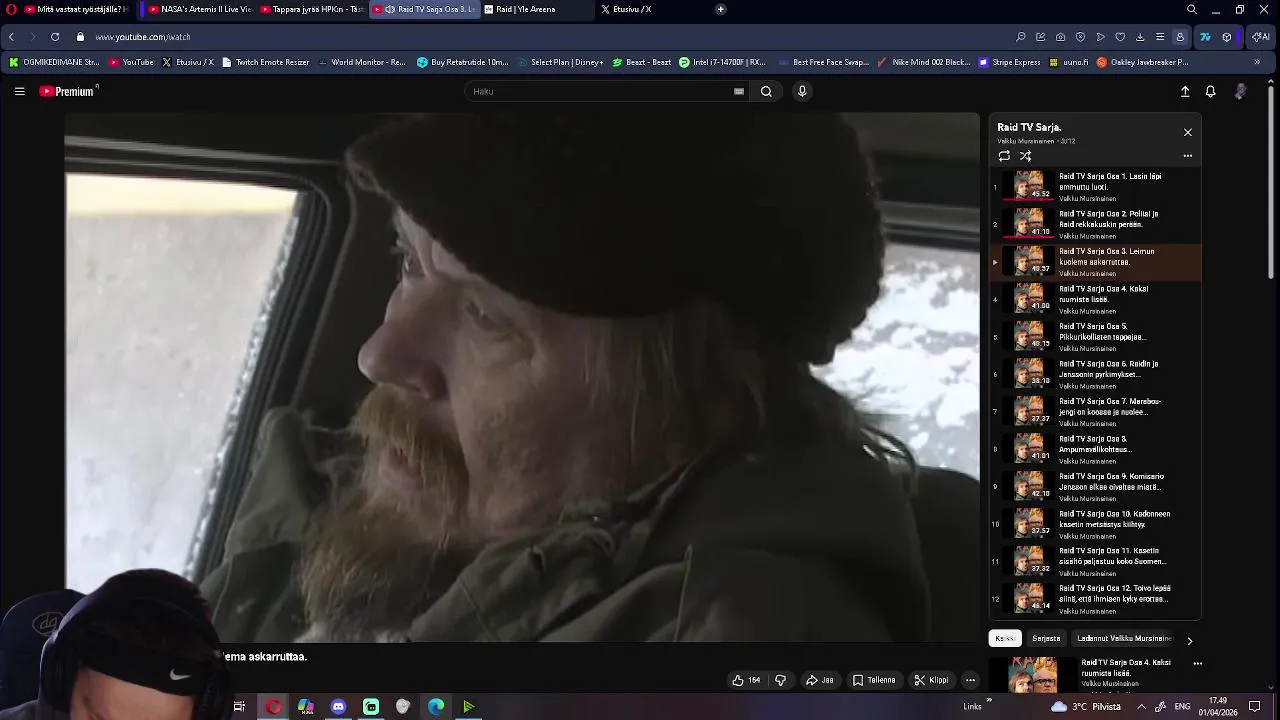Select Raid TV Sarja Osa 5 playlist entry
The width and height of the screenshot is (1280, 720).
pyautogui.click(x=1095, y=336)
